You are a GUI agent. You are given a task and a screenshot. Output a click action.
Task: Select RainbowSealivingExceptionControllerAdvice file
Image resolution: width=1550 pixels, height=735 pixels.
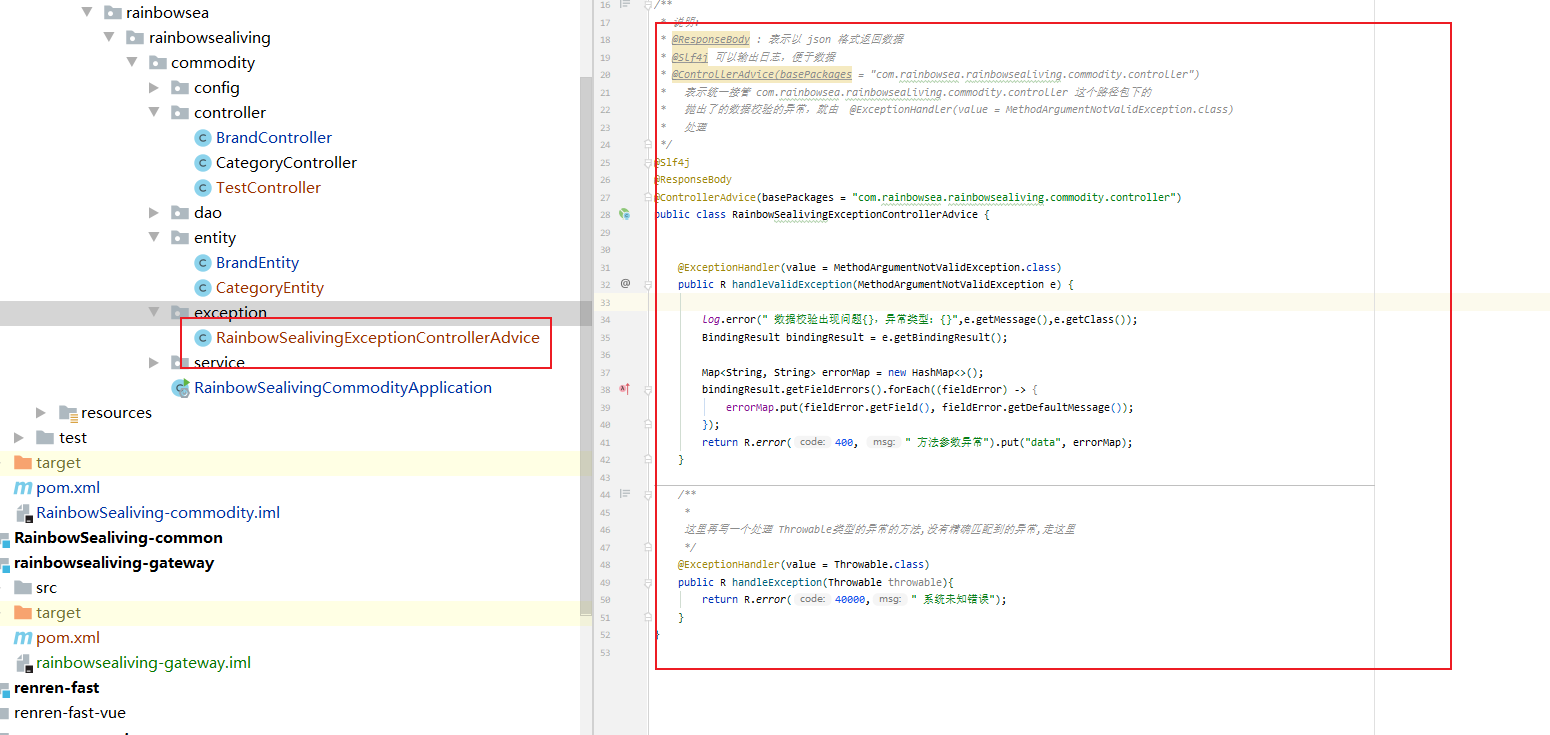[378, 338]
